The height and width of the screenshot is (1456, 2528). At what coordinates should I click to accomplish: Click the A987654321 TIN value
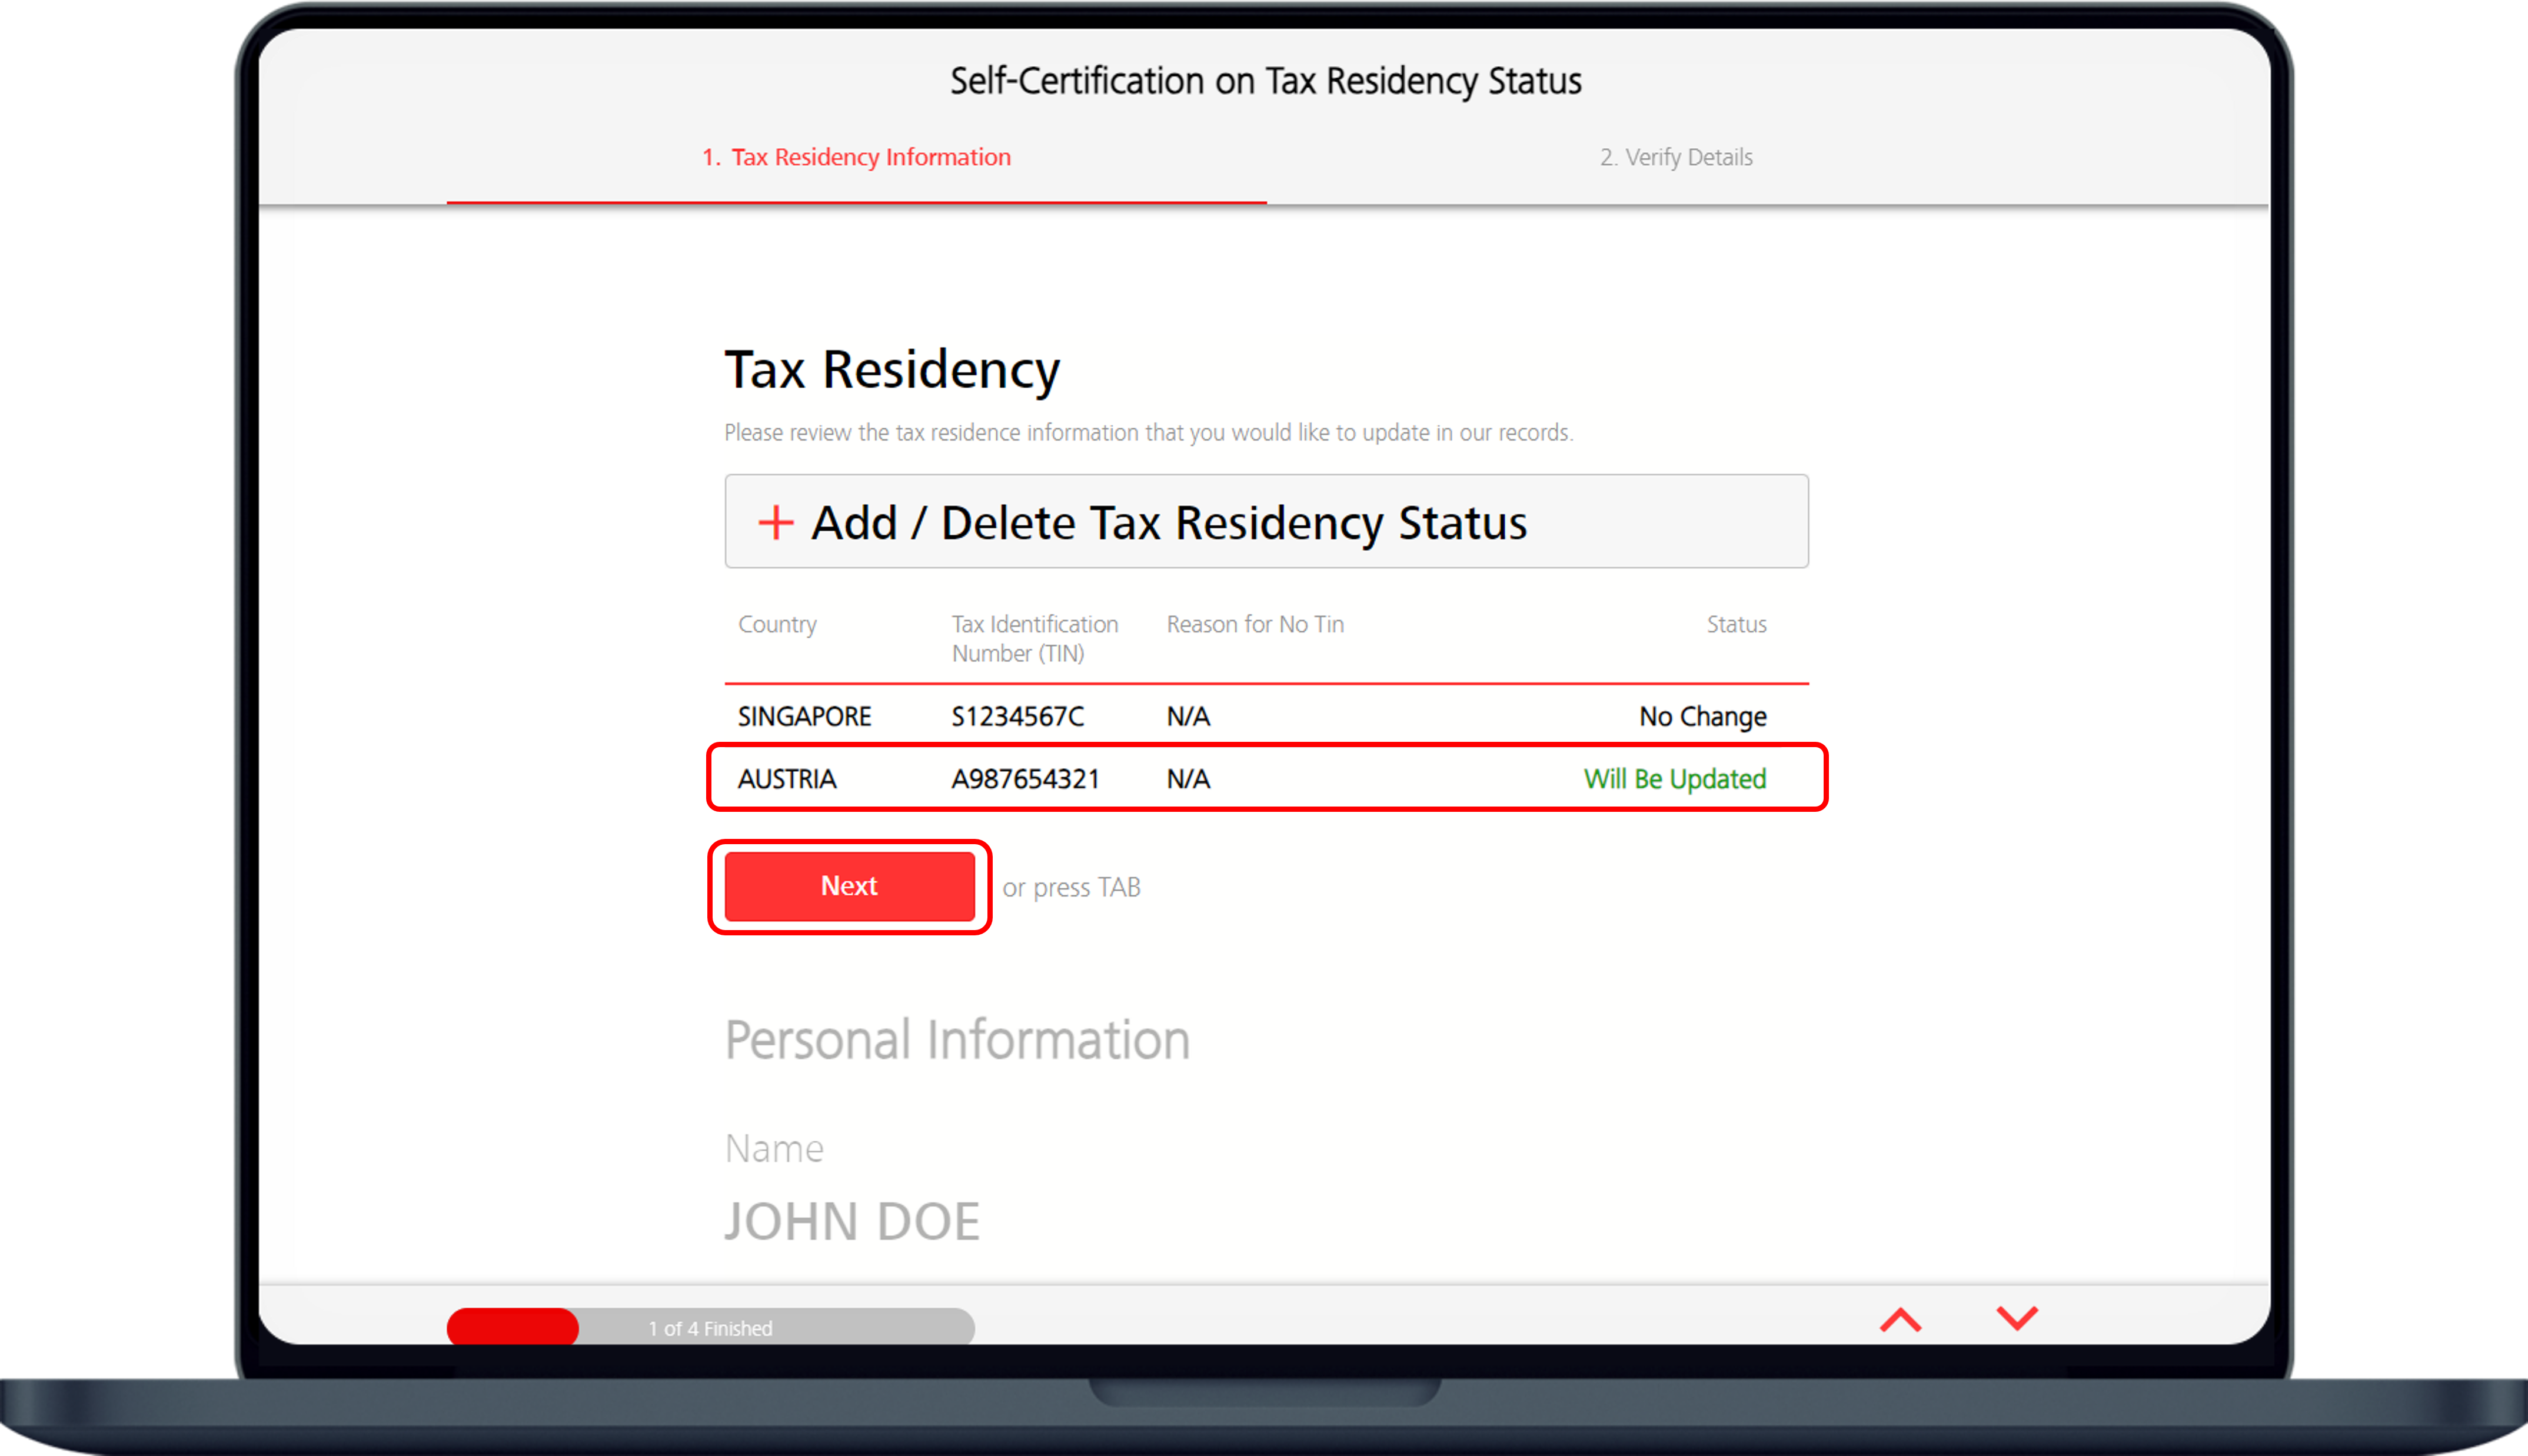(1025, 778)
